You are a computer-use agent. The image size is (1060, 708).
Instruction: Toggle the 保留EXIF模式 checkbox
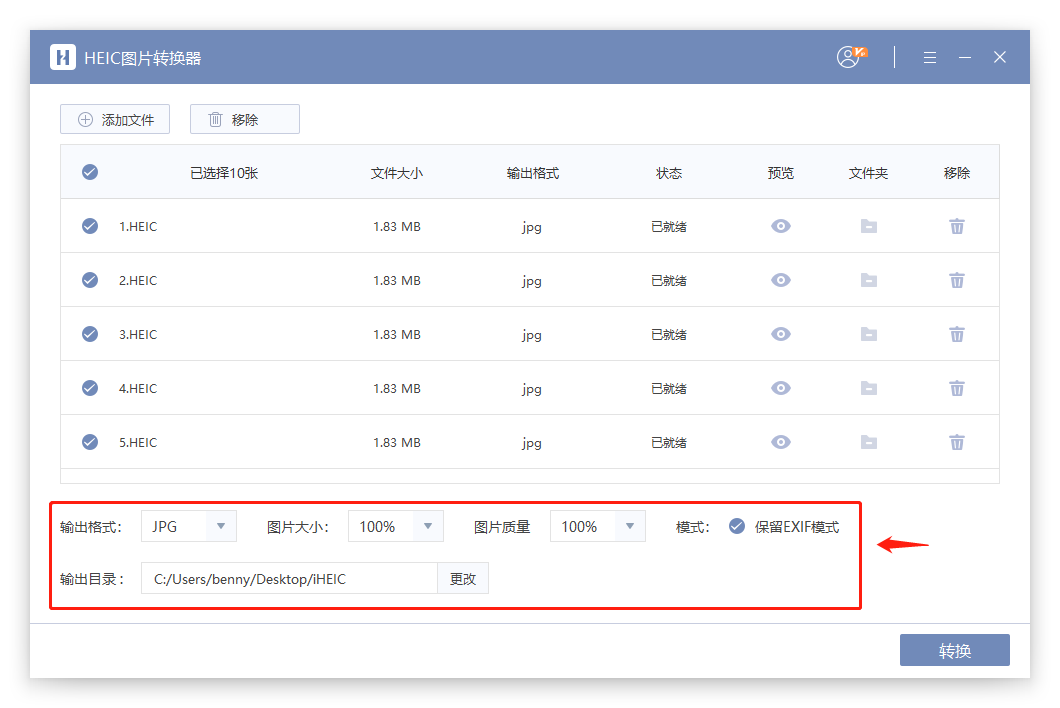click(737, 526)
